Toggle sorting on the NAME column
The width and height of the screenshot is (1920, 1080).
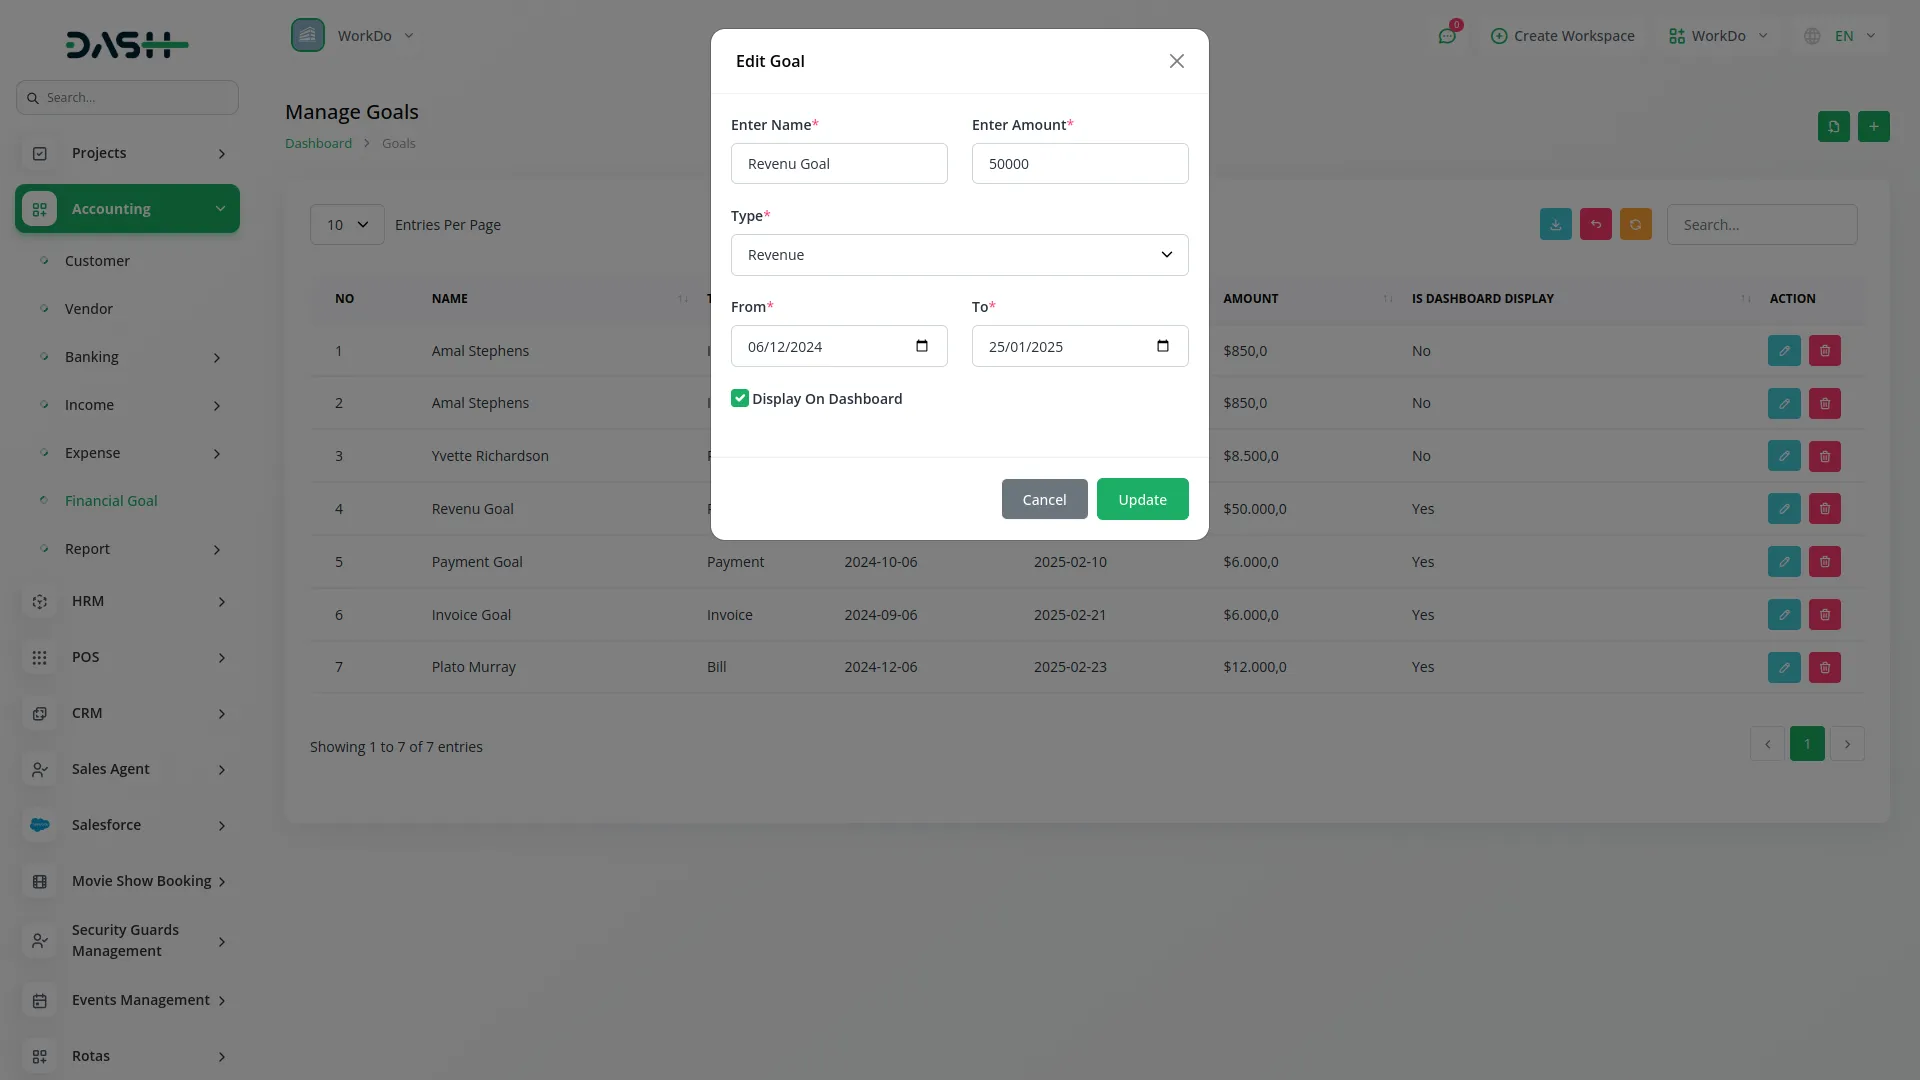point(683,299)
